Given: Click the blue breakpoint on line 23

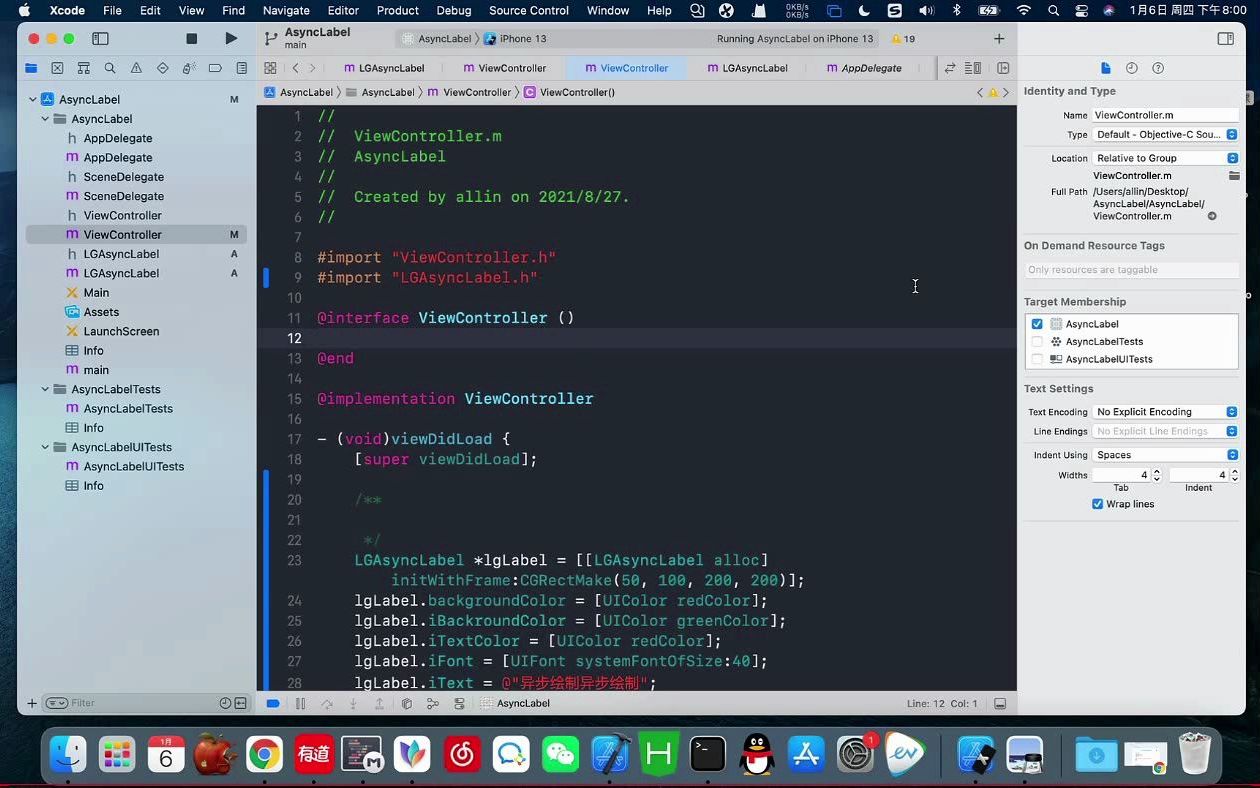Looking at the screenshot, I should 266,560.
